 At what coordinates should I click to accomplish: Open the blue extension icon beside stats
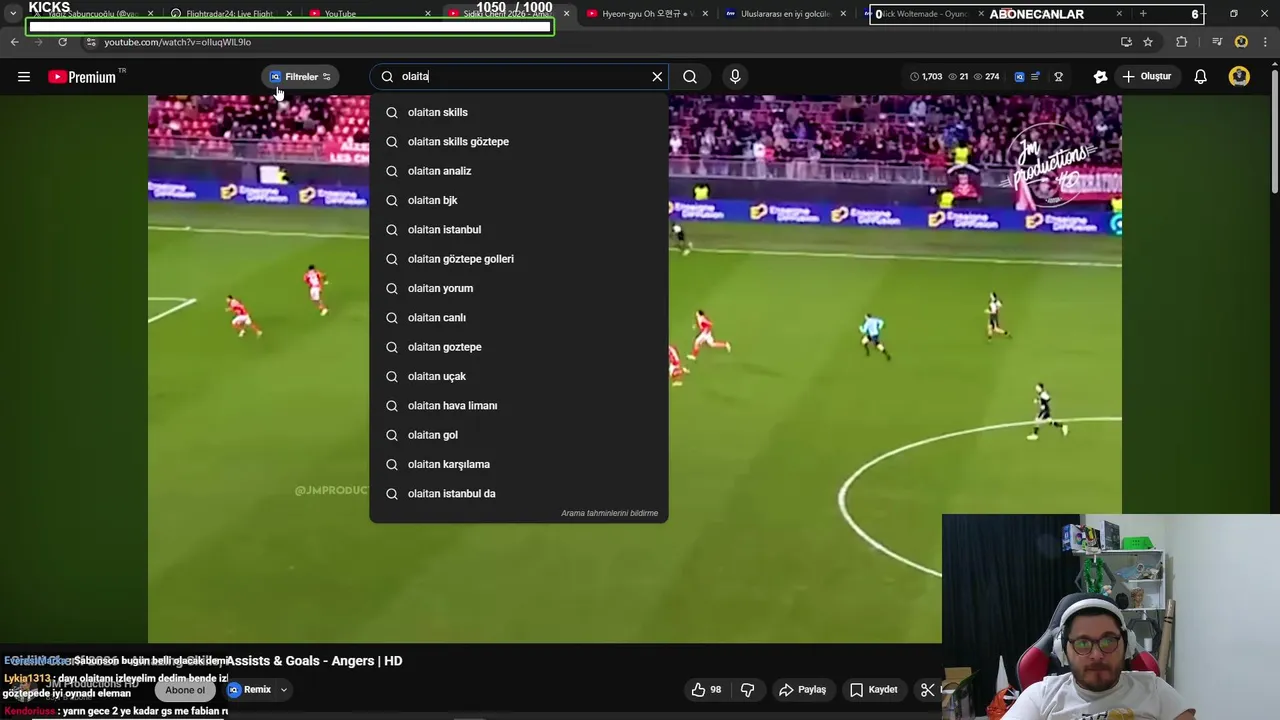click(x=1019, y=77)
